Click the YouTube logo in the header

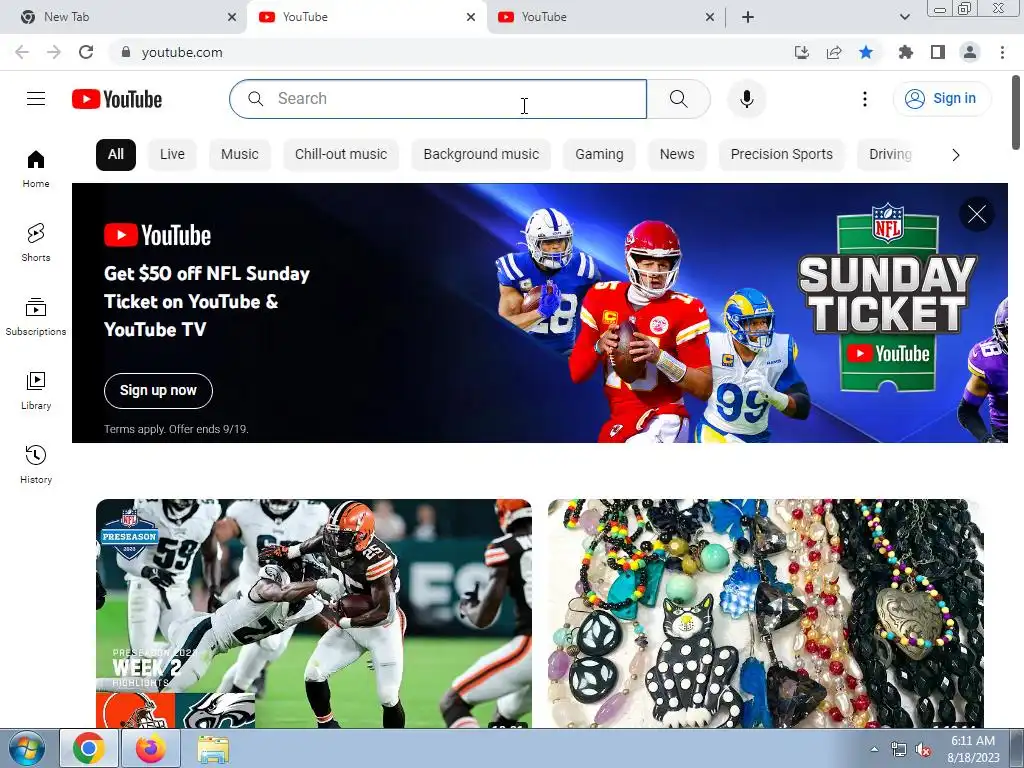pos(117,99)
